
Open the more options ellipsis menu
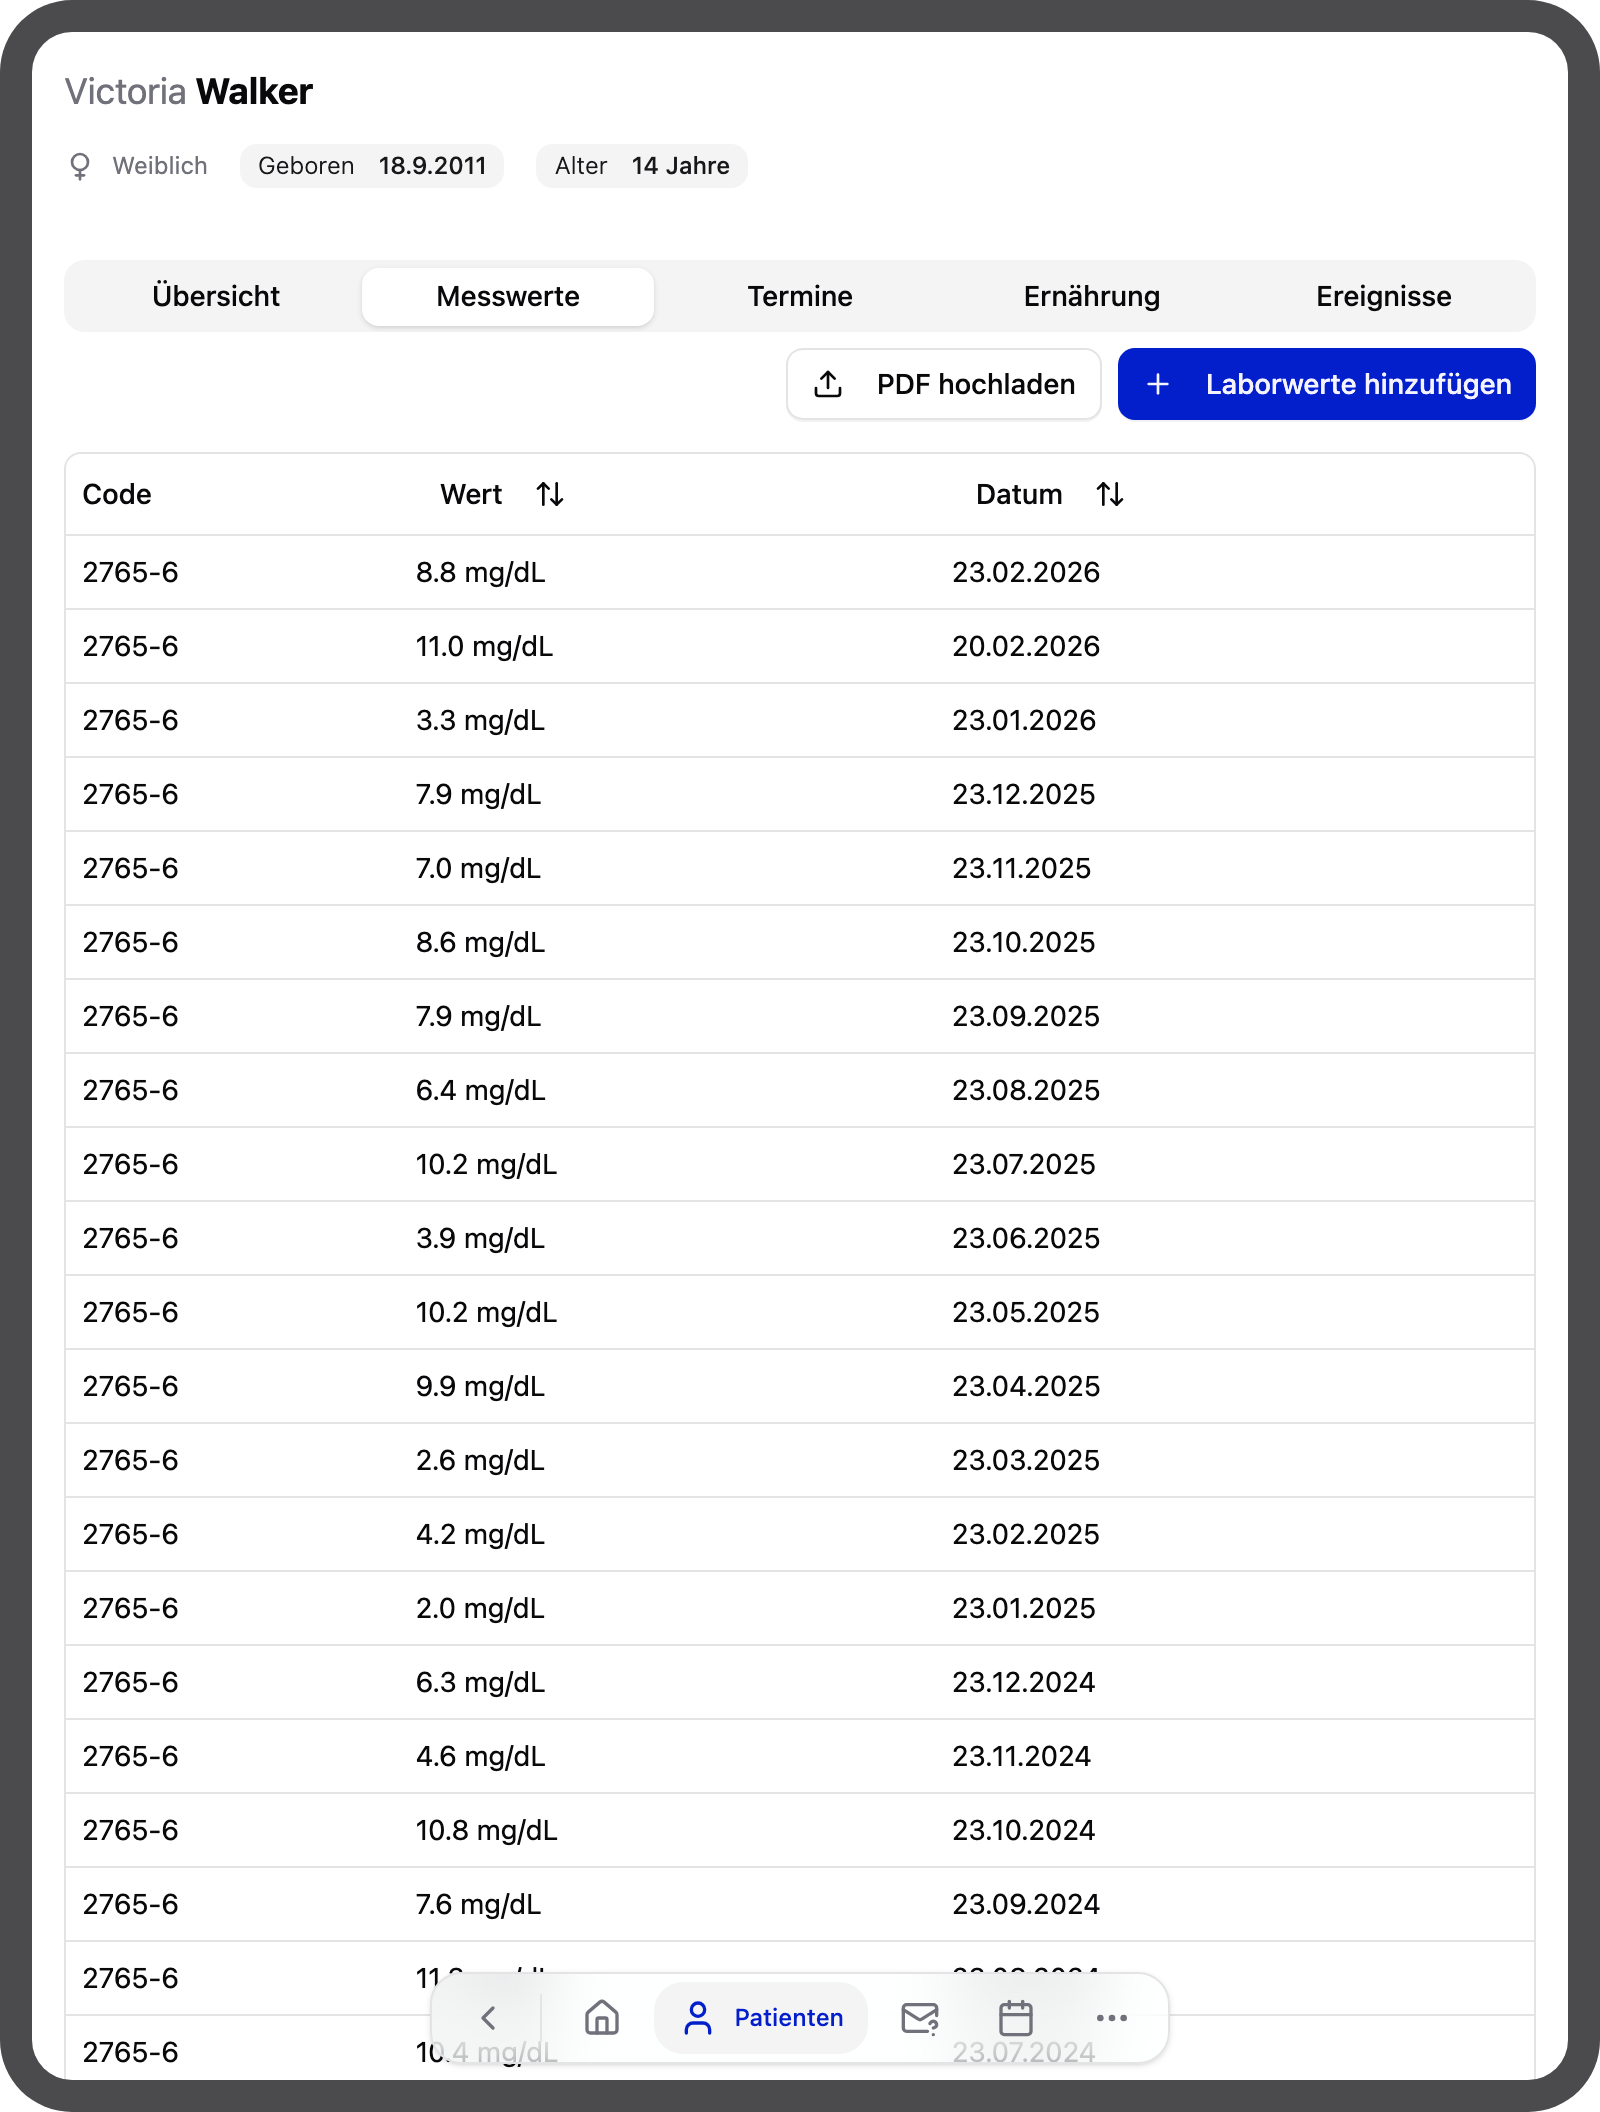(1112, 2018)
